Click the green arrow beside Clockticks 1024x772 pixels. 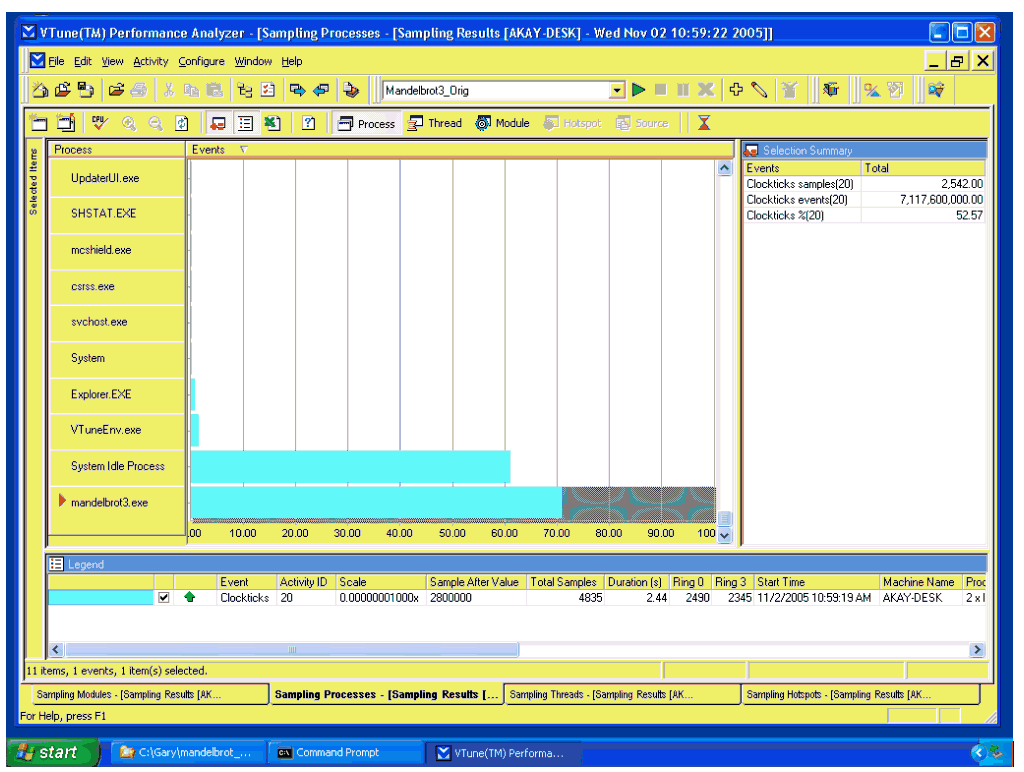[189, 598]
